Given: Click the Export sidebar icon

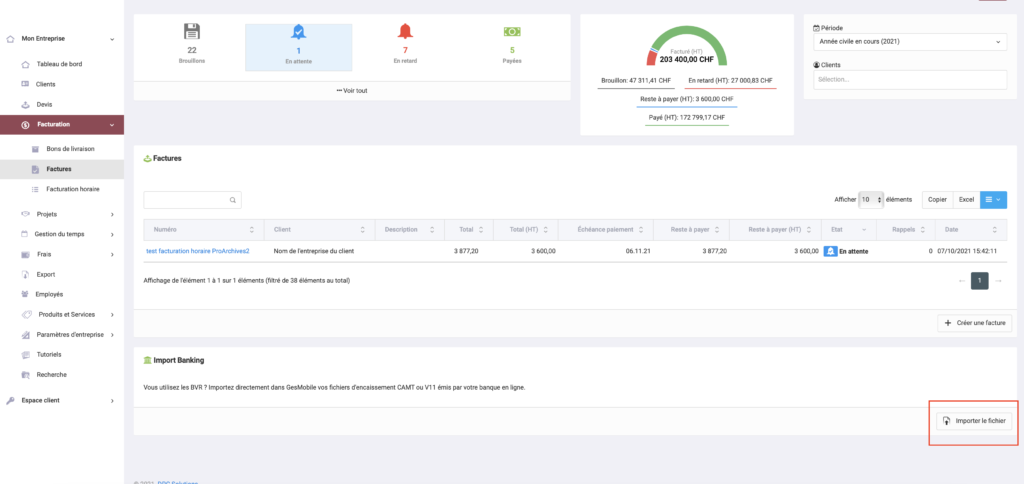Looking at the screenshot, I should (25, 274).
